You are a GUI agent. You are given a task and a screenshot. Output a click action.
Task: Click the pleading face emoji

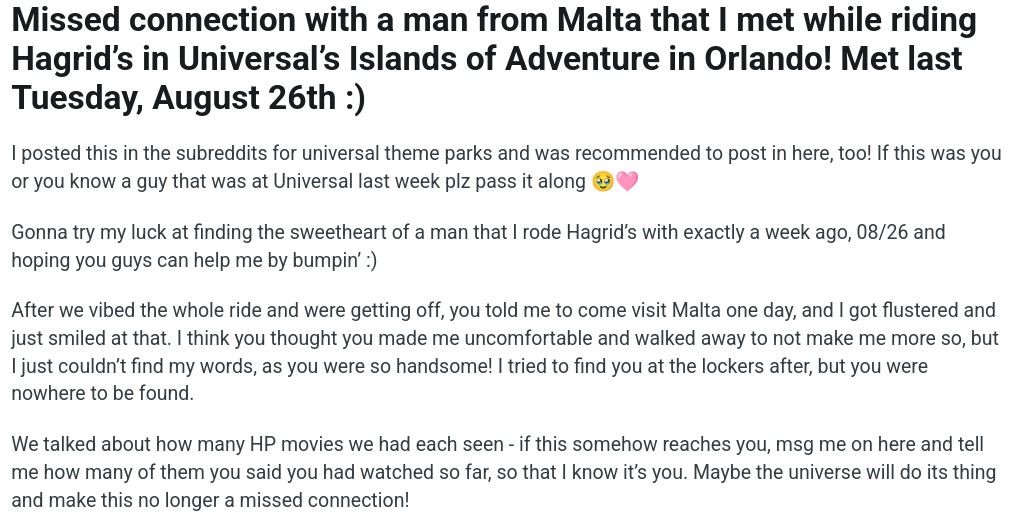click(601, 182)
